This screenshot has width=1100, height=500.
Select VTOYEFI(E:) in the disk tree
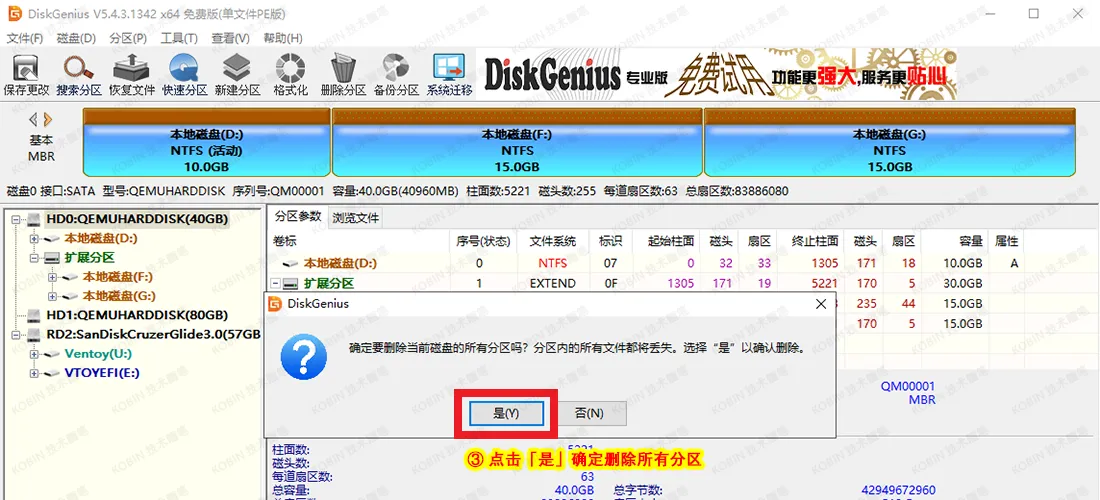[x=102, y=373]
